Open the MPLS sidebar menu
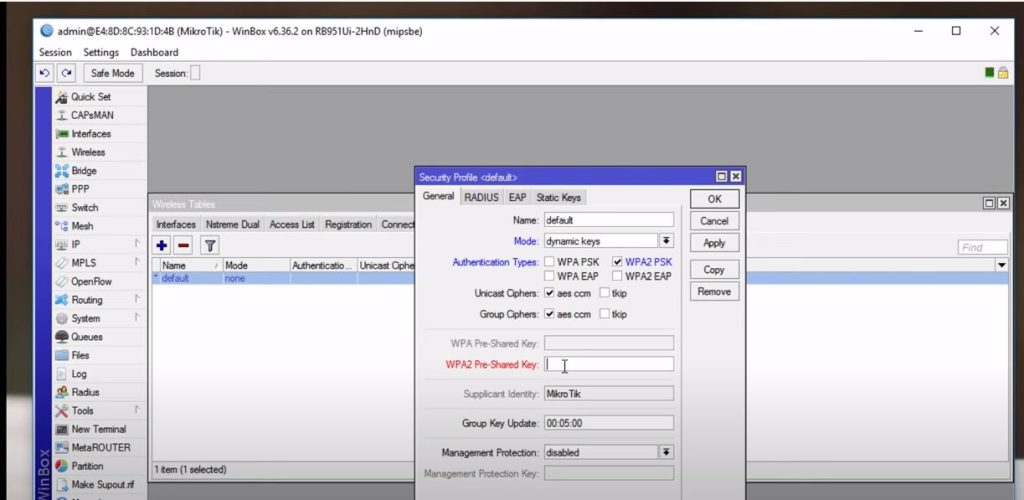 pyautogui.click(x=84, y=262)
